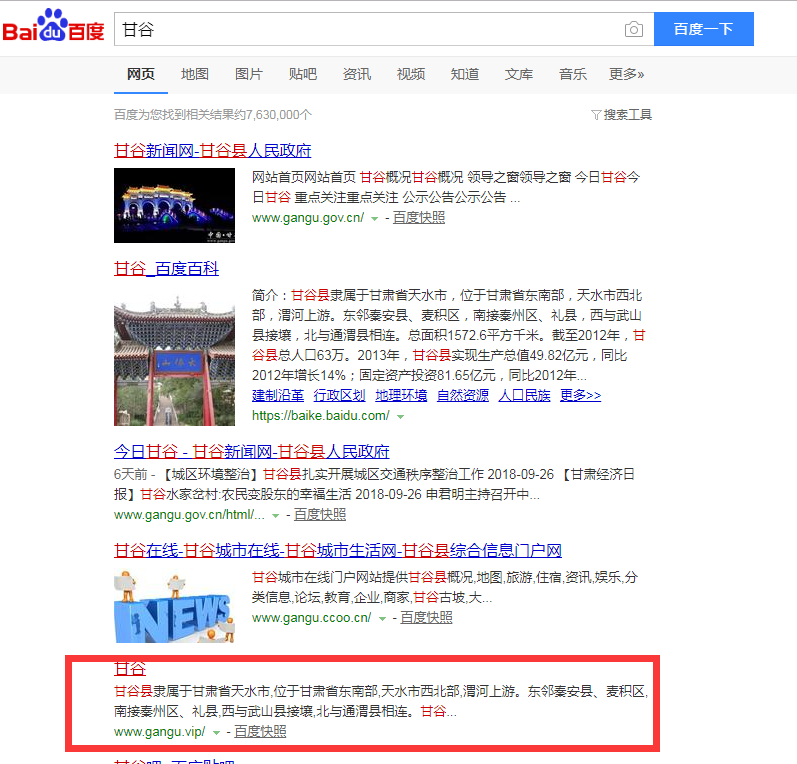Open the 今日甘谷 news result link
797x764 pixels.
point(252,451)
